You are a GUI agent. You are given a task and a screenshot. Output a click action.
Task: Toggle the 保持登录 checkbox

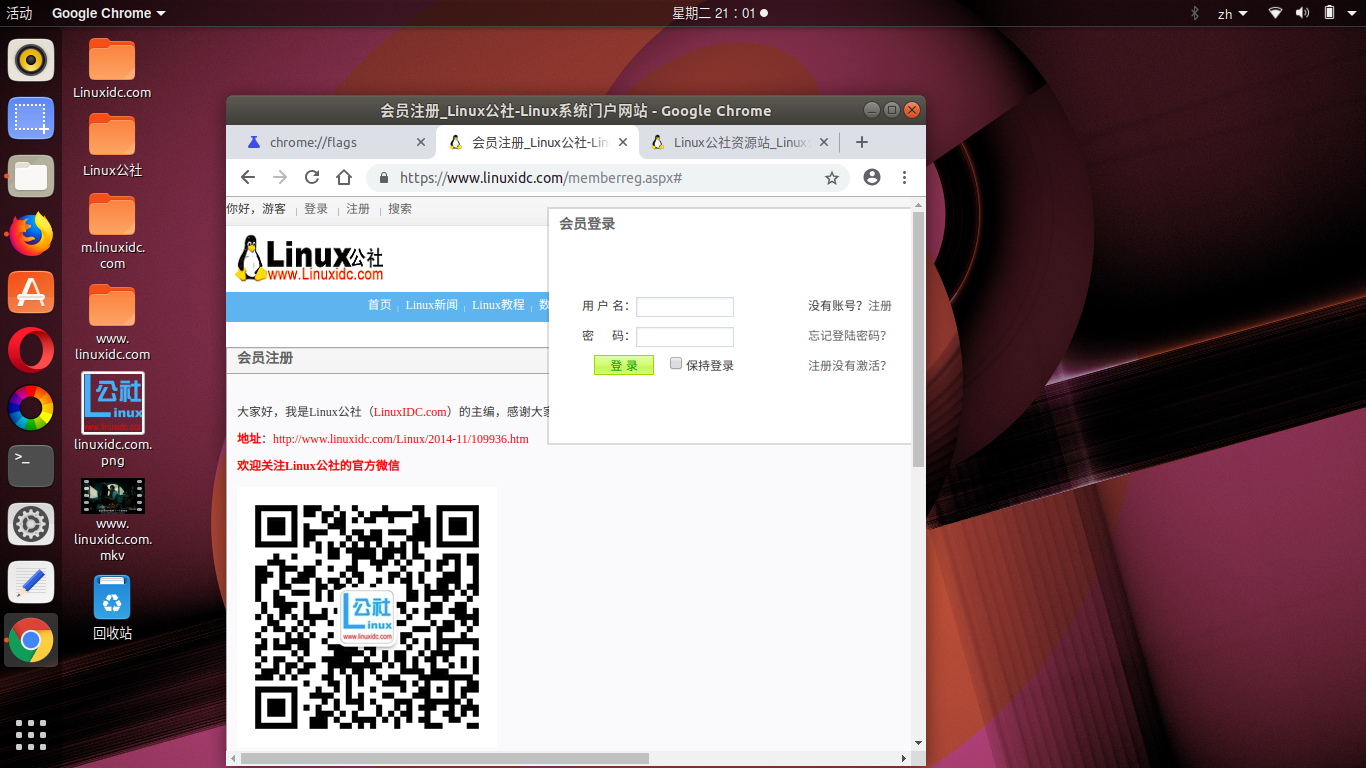676,364
